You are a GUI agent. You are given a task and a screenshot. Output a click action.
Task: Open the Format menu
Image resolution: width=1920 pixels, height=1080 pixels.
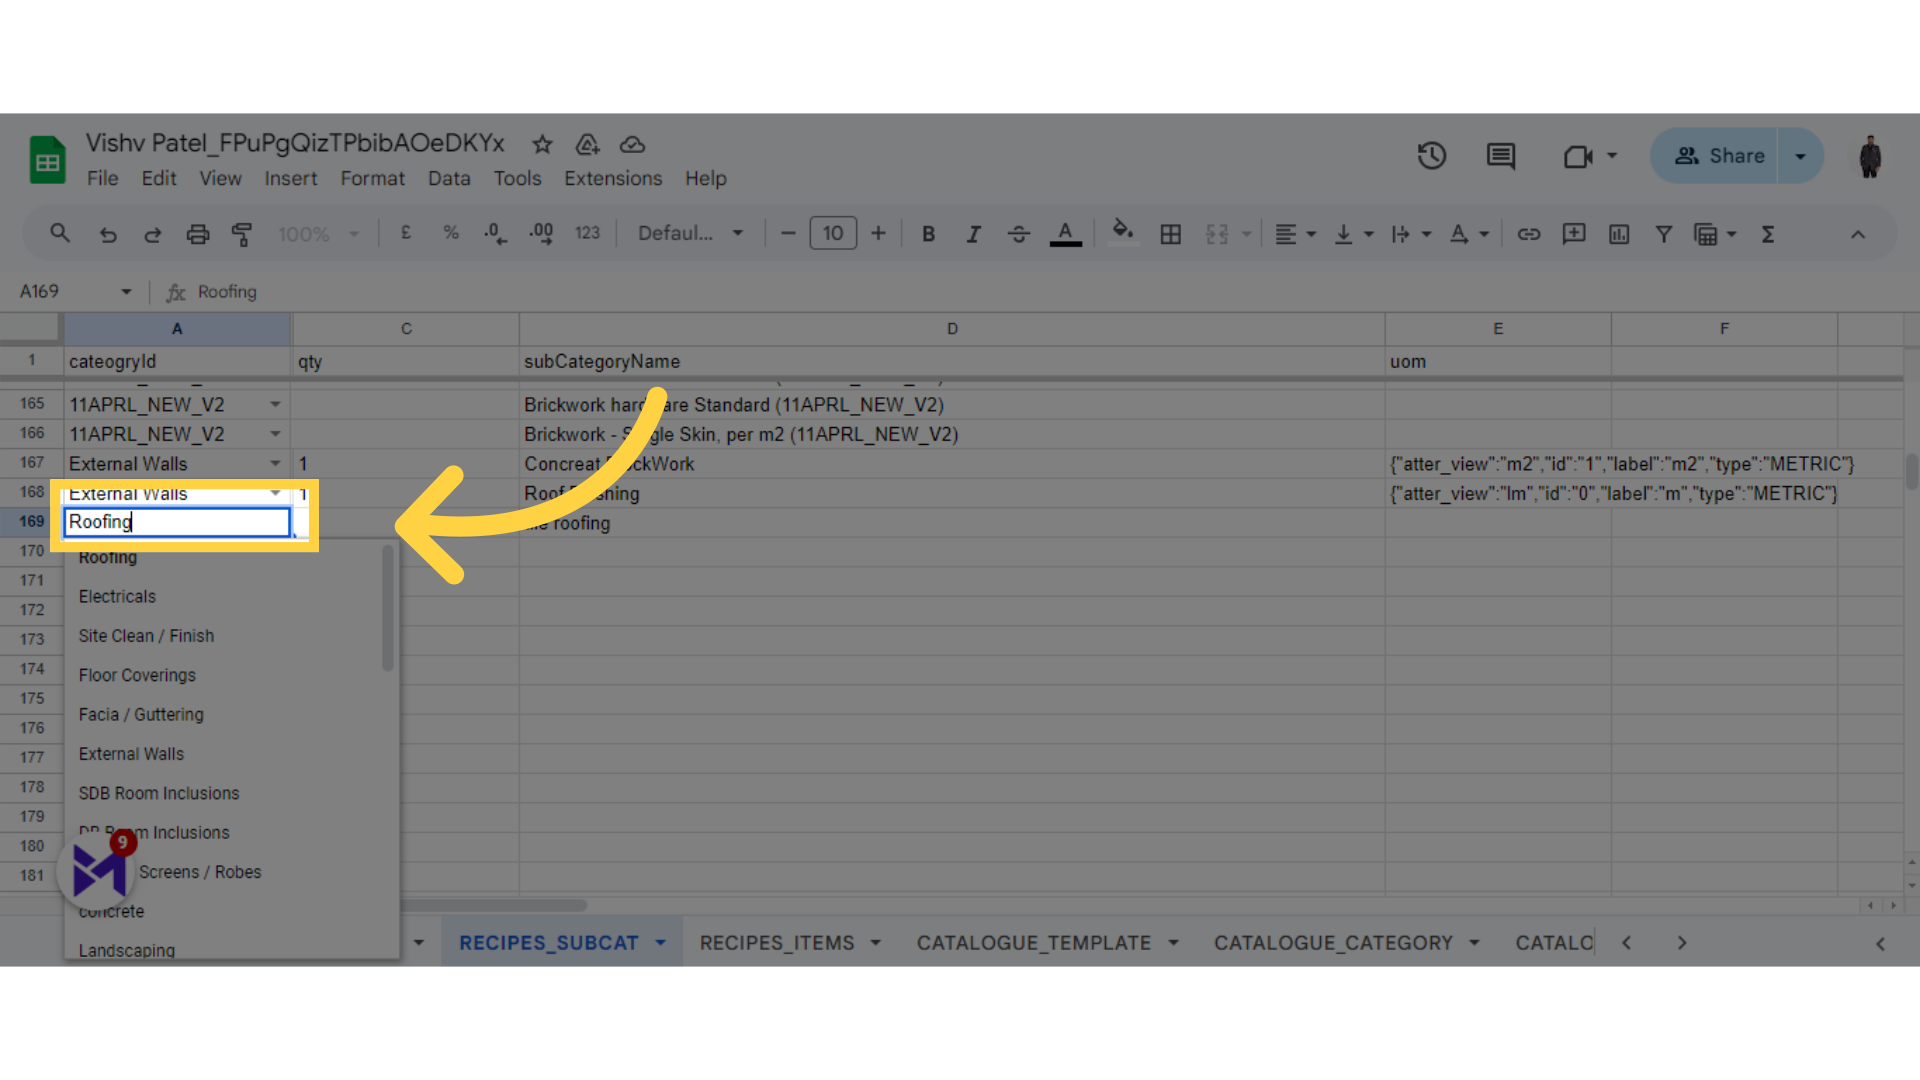372,179
